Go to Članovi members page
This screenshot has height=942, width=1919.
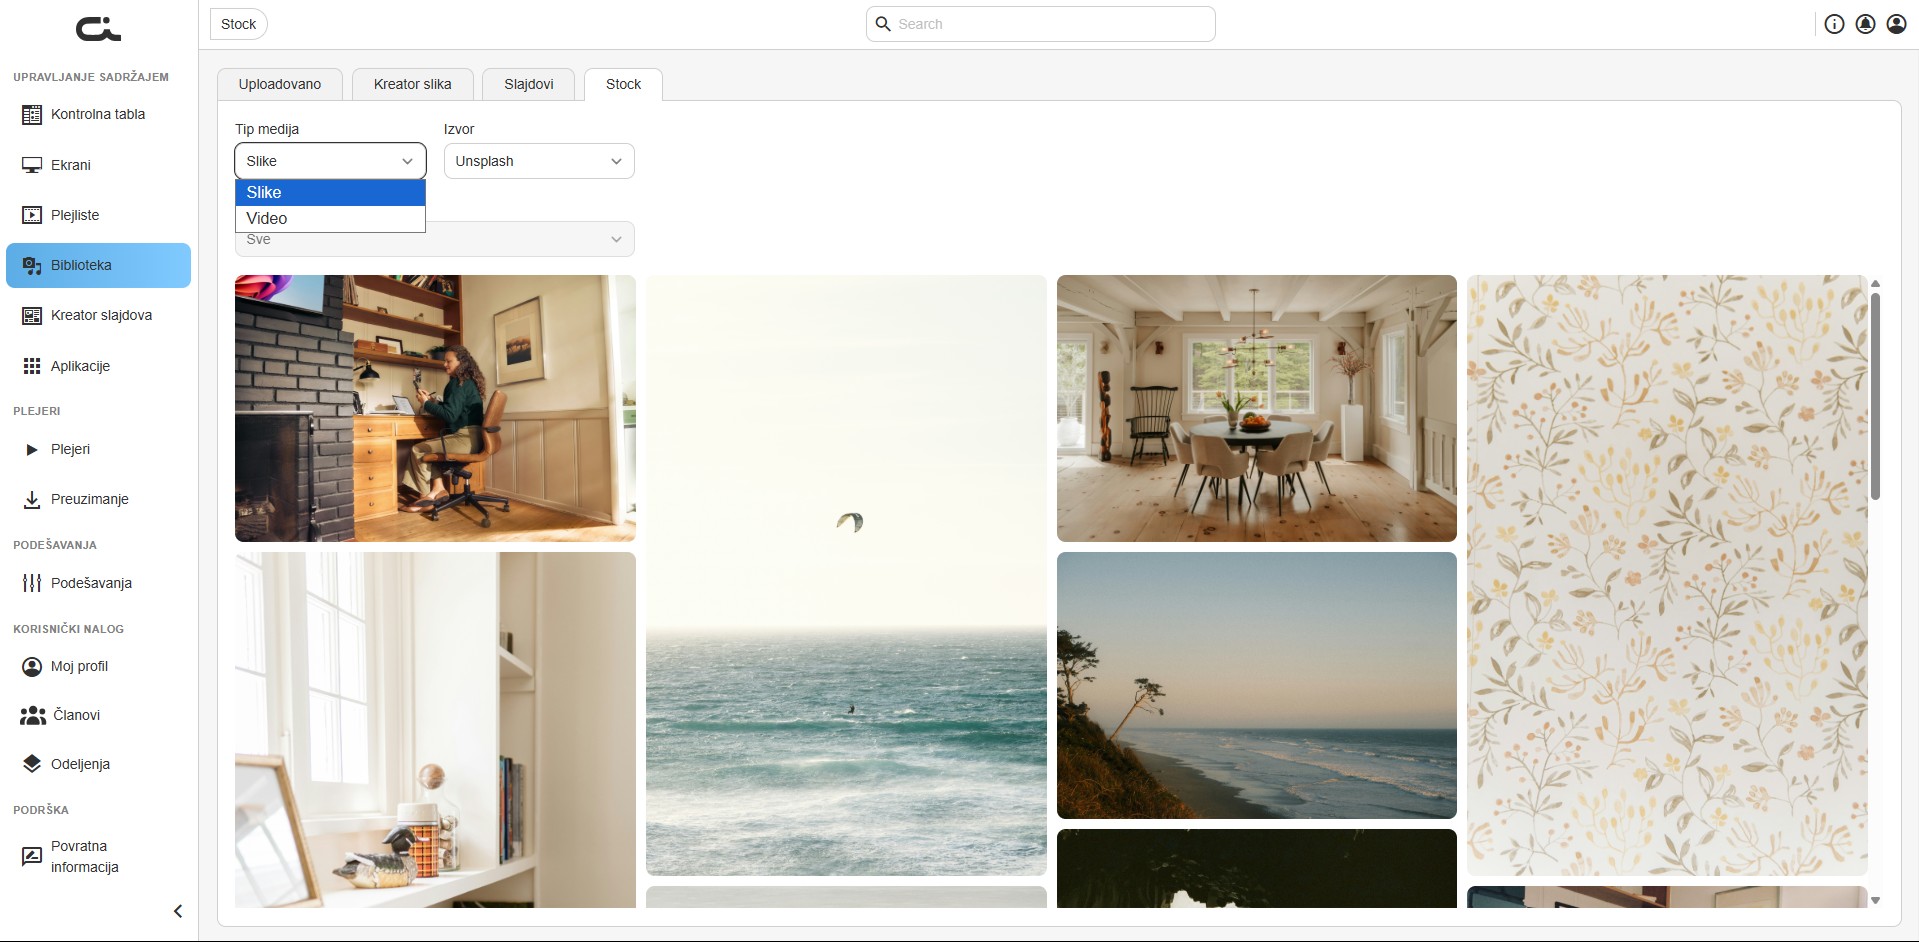[x=60, y=715]
